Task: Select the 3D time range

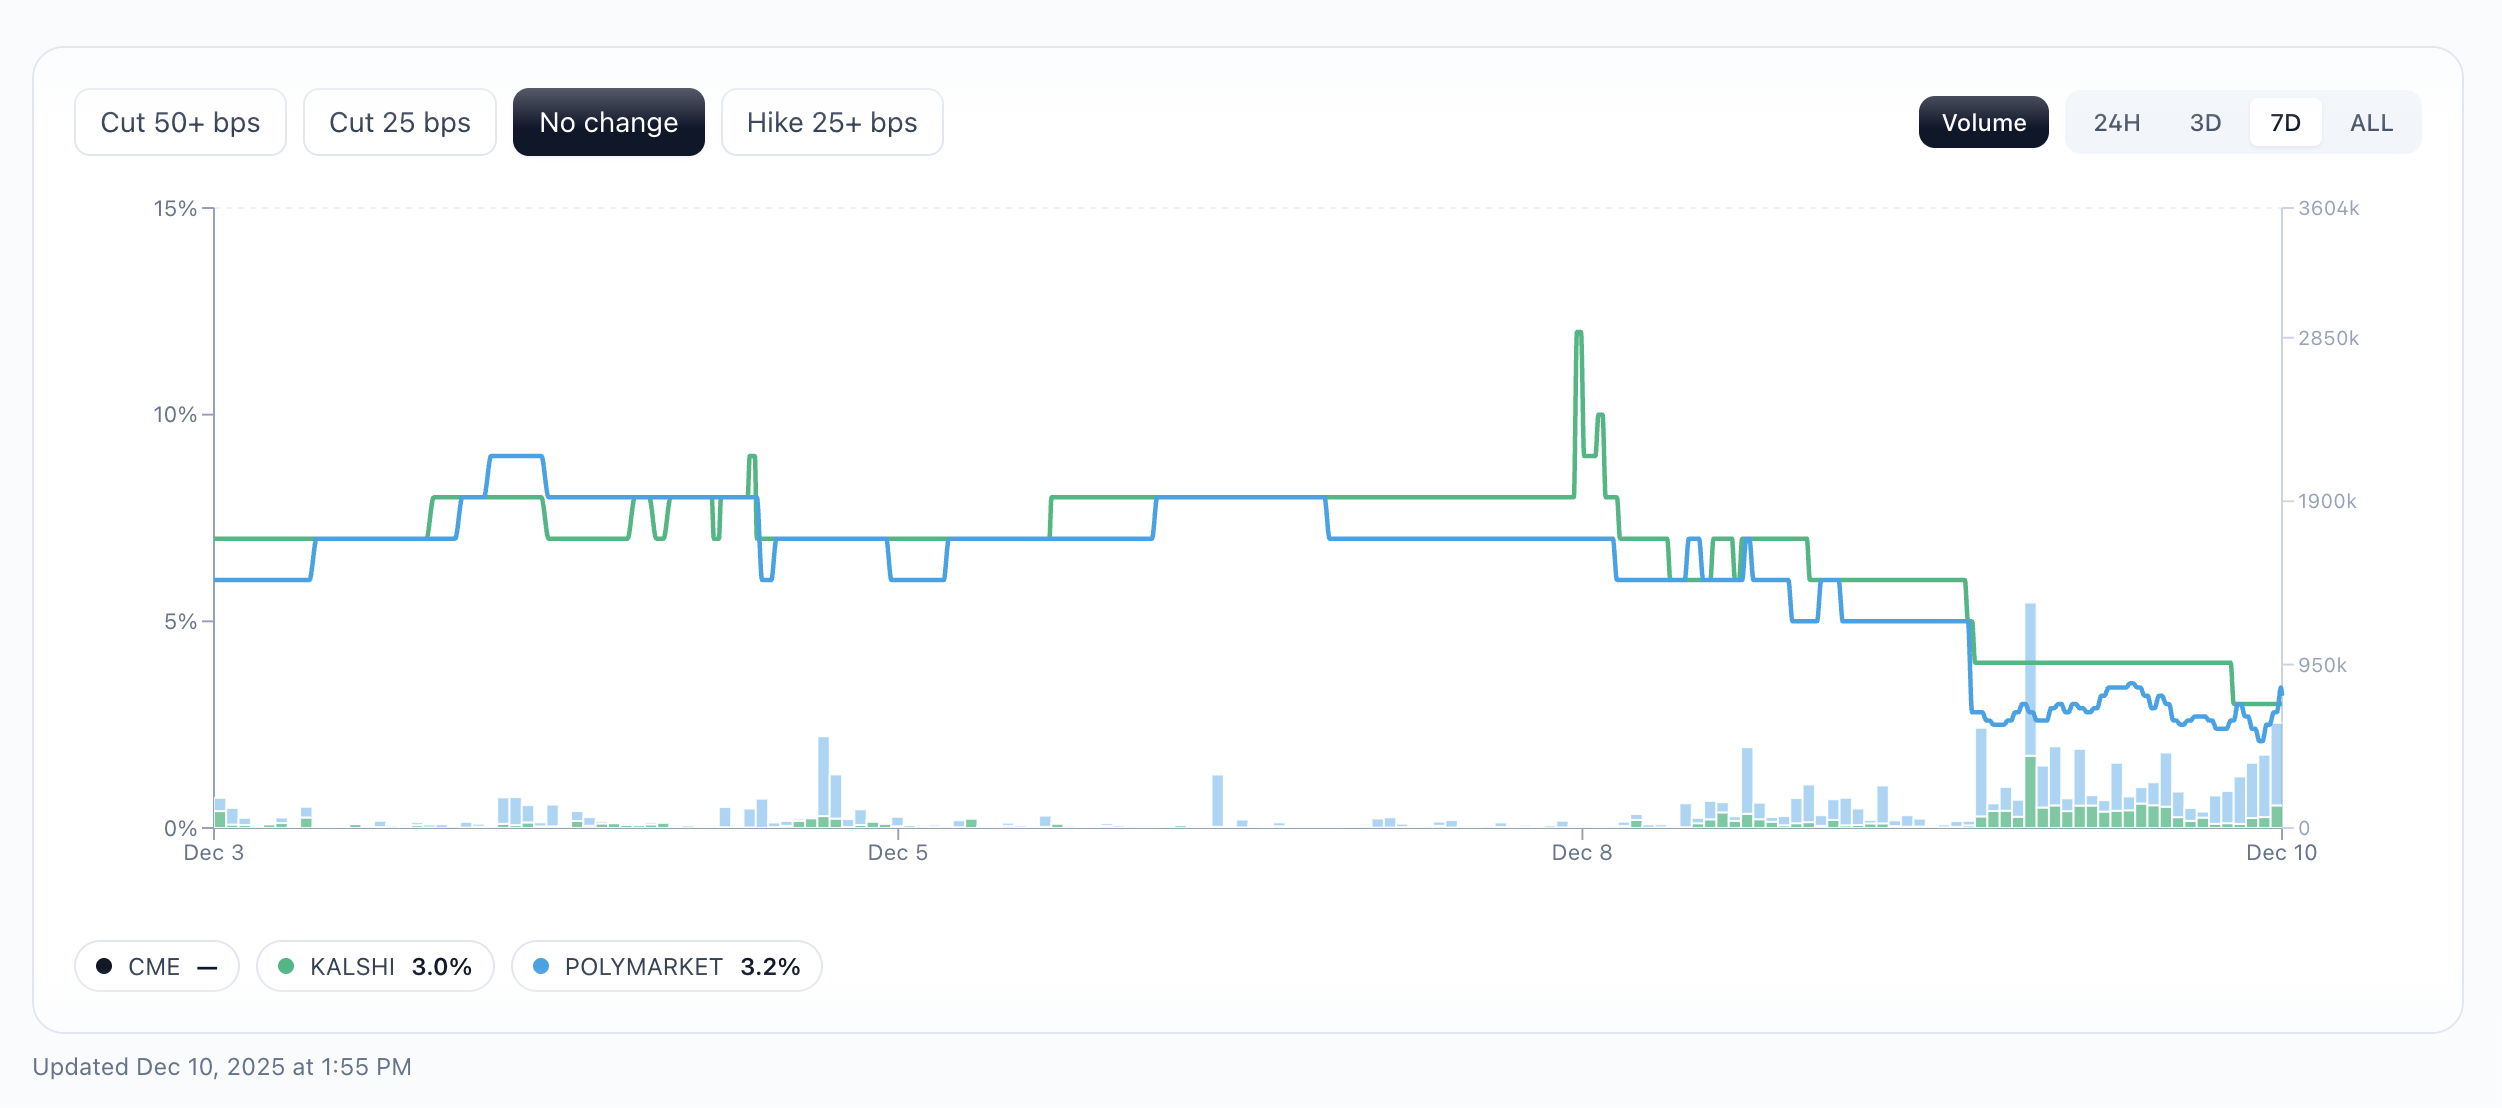Action: [2204, 122]
